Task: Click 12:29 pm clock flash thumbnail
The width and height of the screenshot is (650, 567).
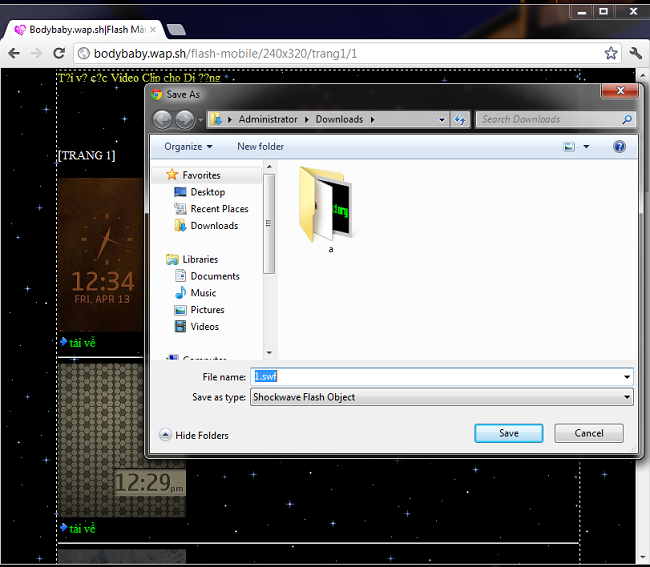Action: [121, 440]
